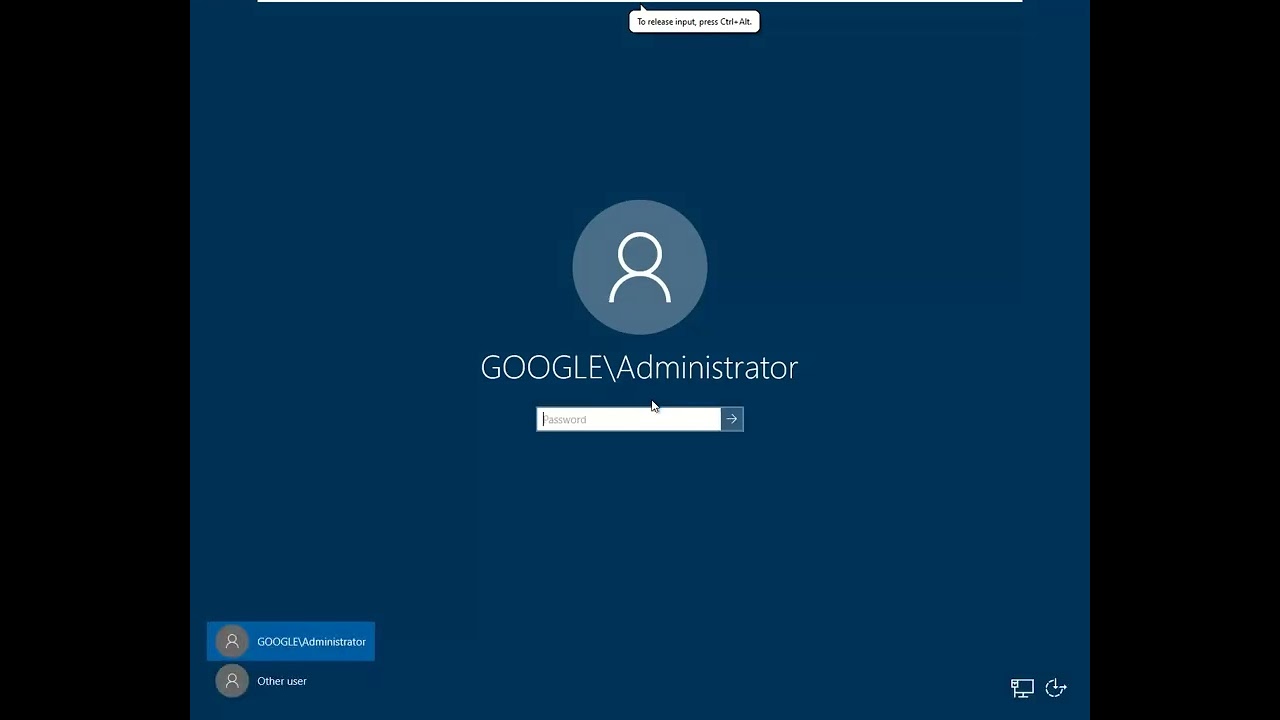Select GOOGLE\Administrator account in user list
The width and height of the screenshot is (1280, 720).
click(291, 641)
